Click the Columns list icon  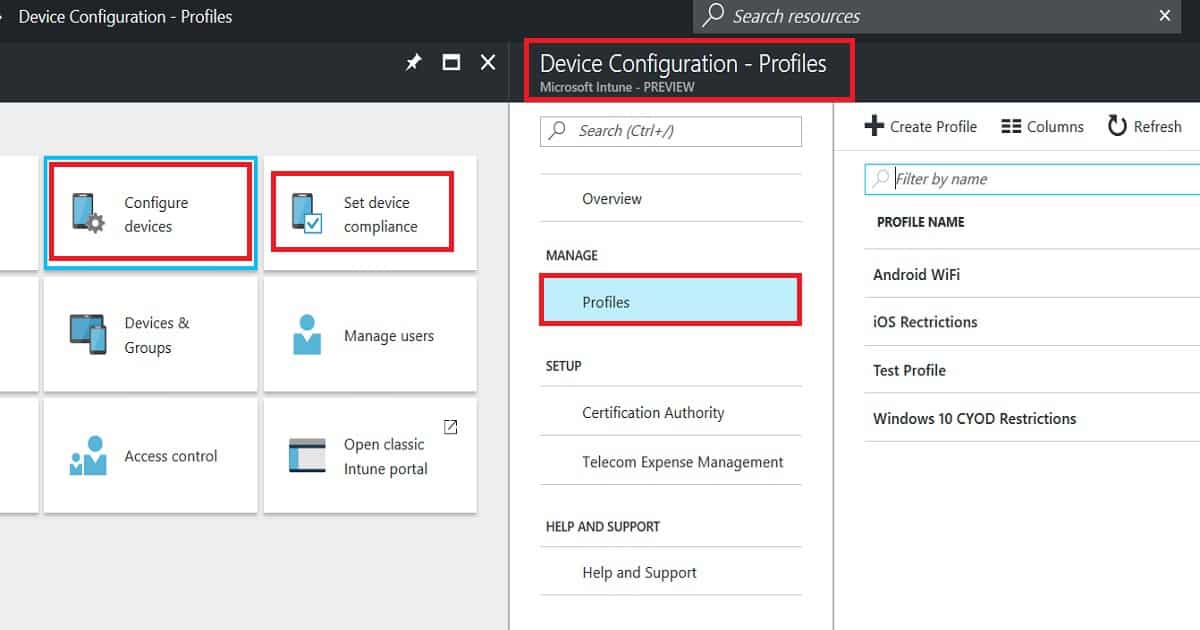click(1011, 126)
